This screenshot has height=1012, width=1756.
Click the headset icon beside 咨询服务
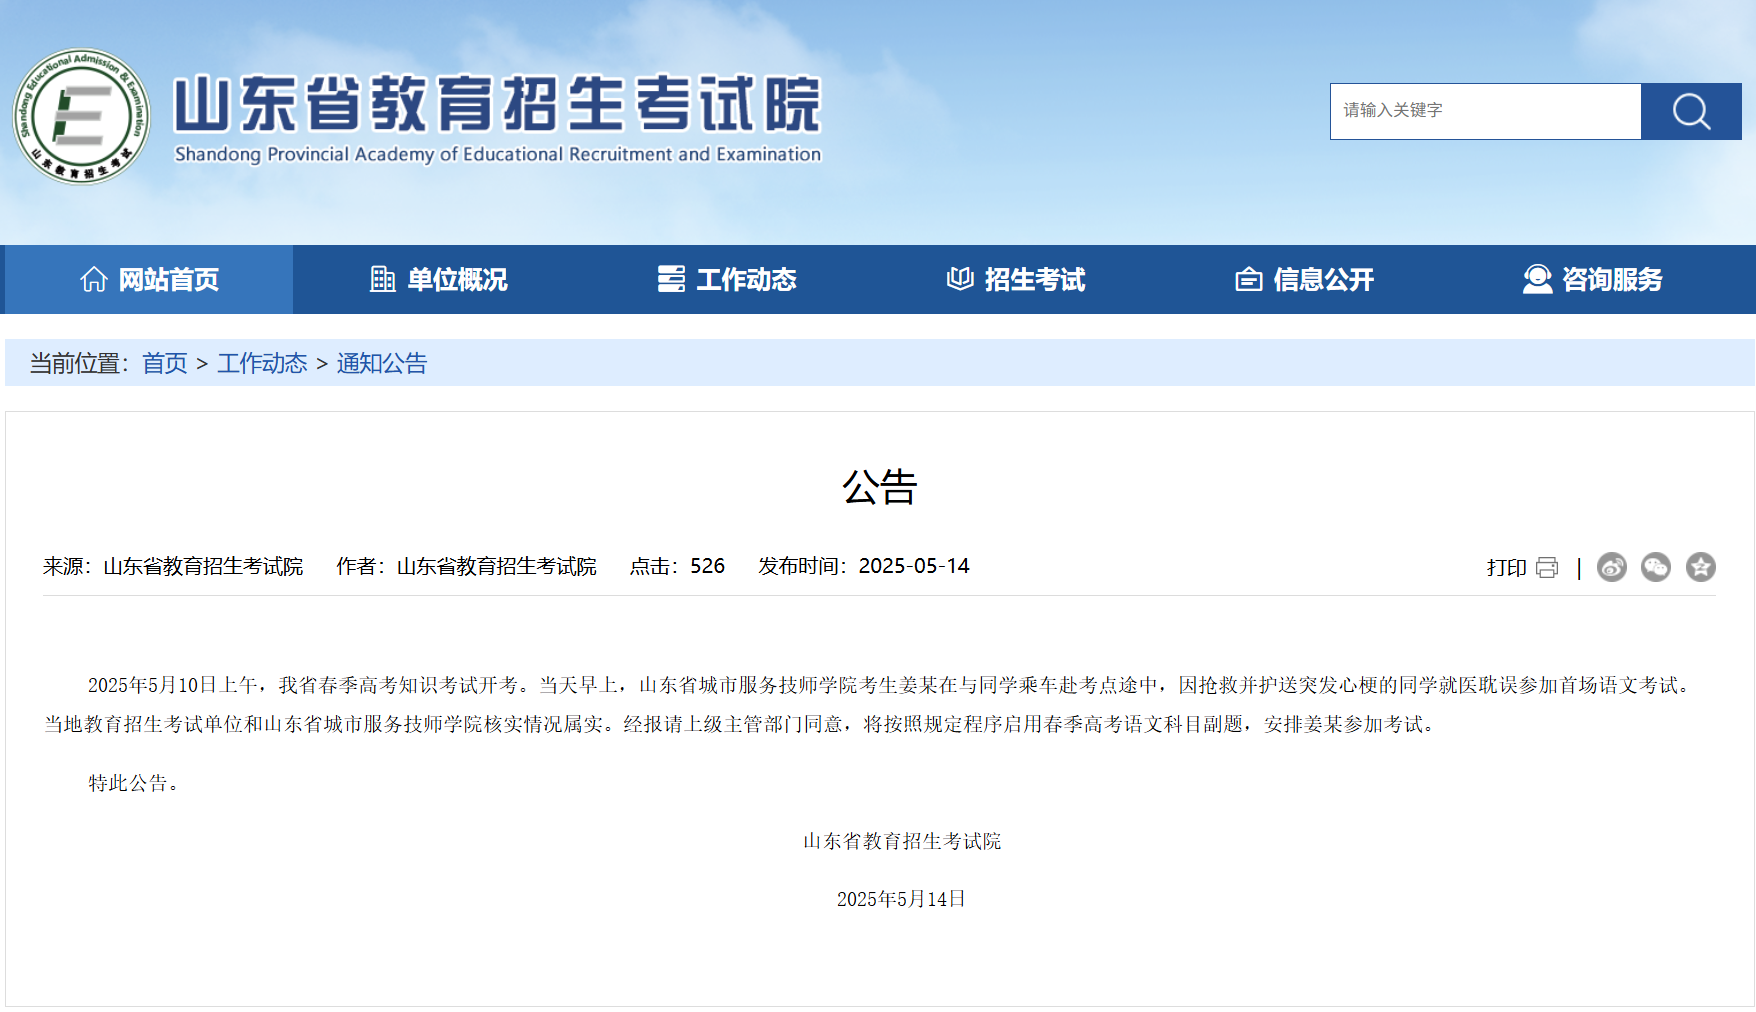coord(1537,279)
